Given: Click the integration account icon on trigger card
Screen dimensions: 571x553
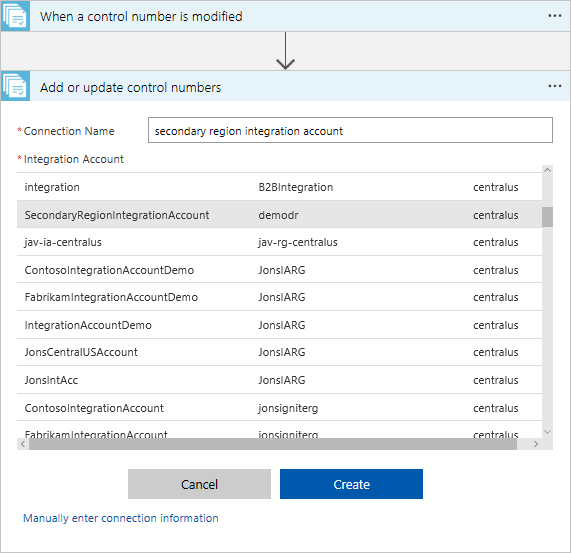Looking at the screenshot, I should 15,16.
